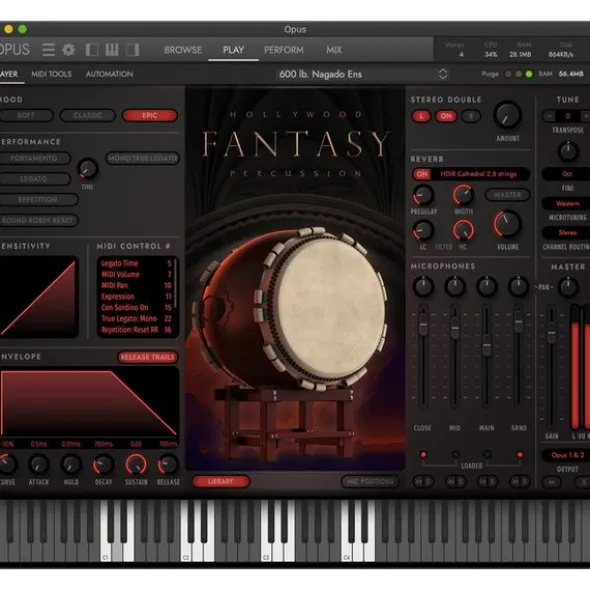Toggle the Close mic loaded indicator
This screenshot has width=590, height=591.
(x=423, y=455)
